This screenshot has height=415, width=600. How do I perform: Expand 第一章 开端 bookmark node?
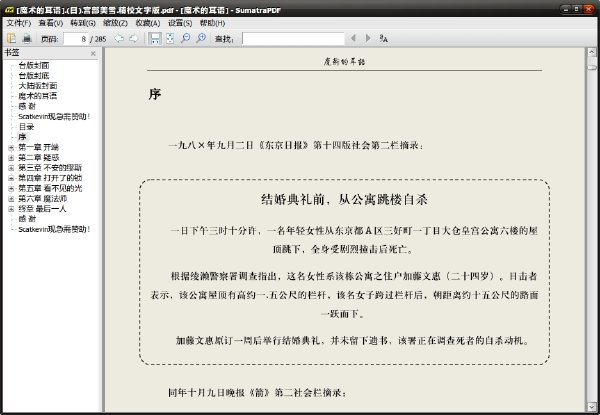pyautogui.click(x=11, y=147)
